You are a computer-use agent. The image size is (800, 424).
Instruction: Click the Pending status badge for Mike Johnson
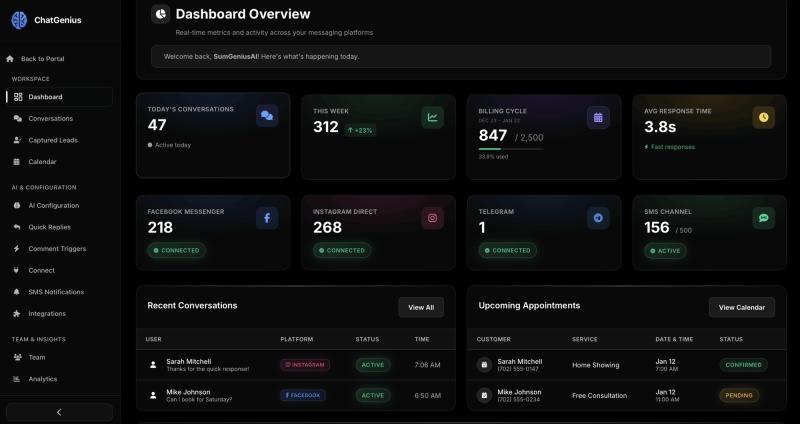click(x=739, y=395)
